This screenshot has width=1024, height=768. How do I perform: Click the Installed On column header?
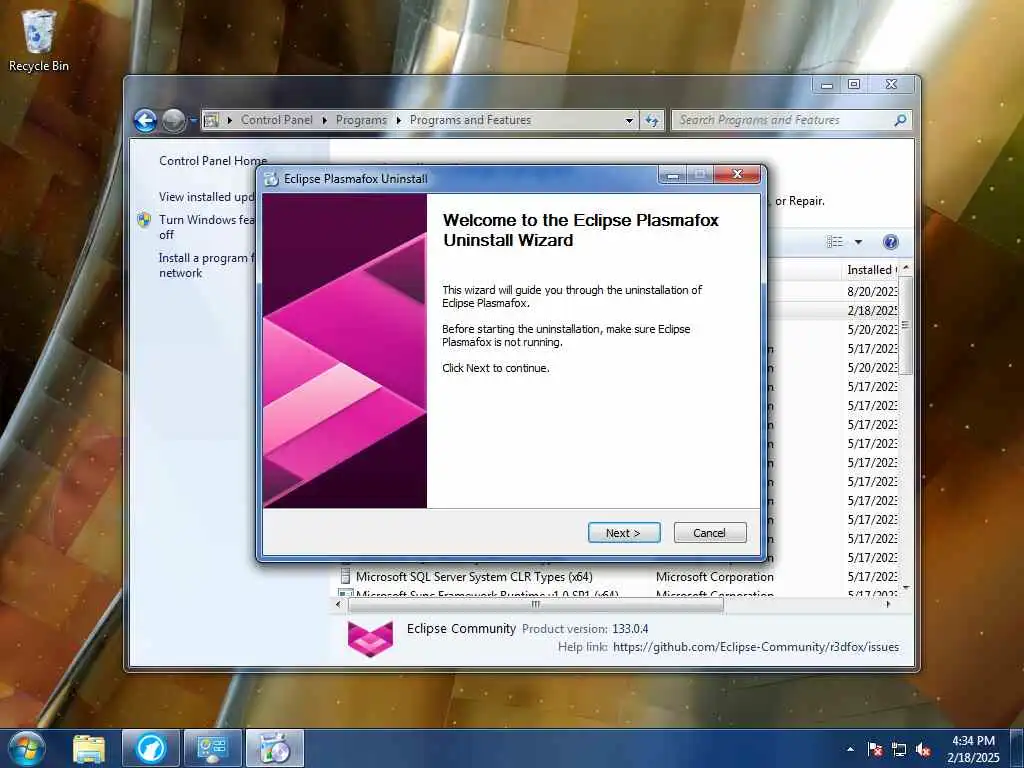click(871, 270)
